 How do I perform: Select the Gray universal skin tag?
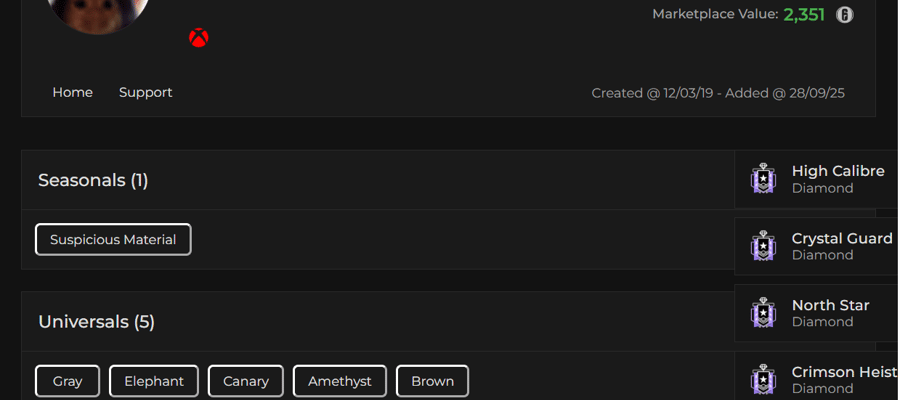[67, 381]
